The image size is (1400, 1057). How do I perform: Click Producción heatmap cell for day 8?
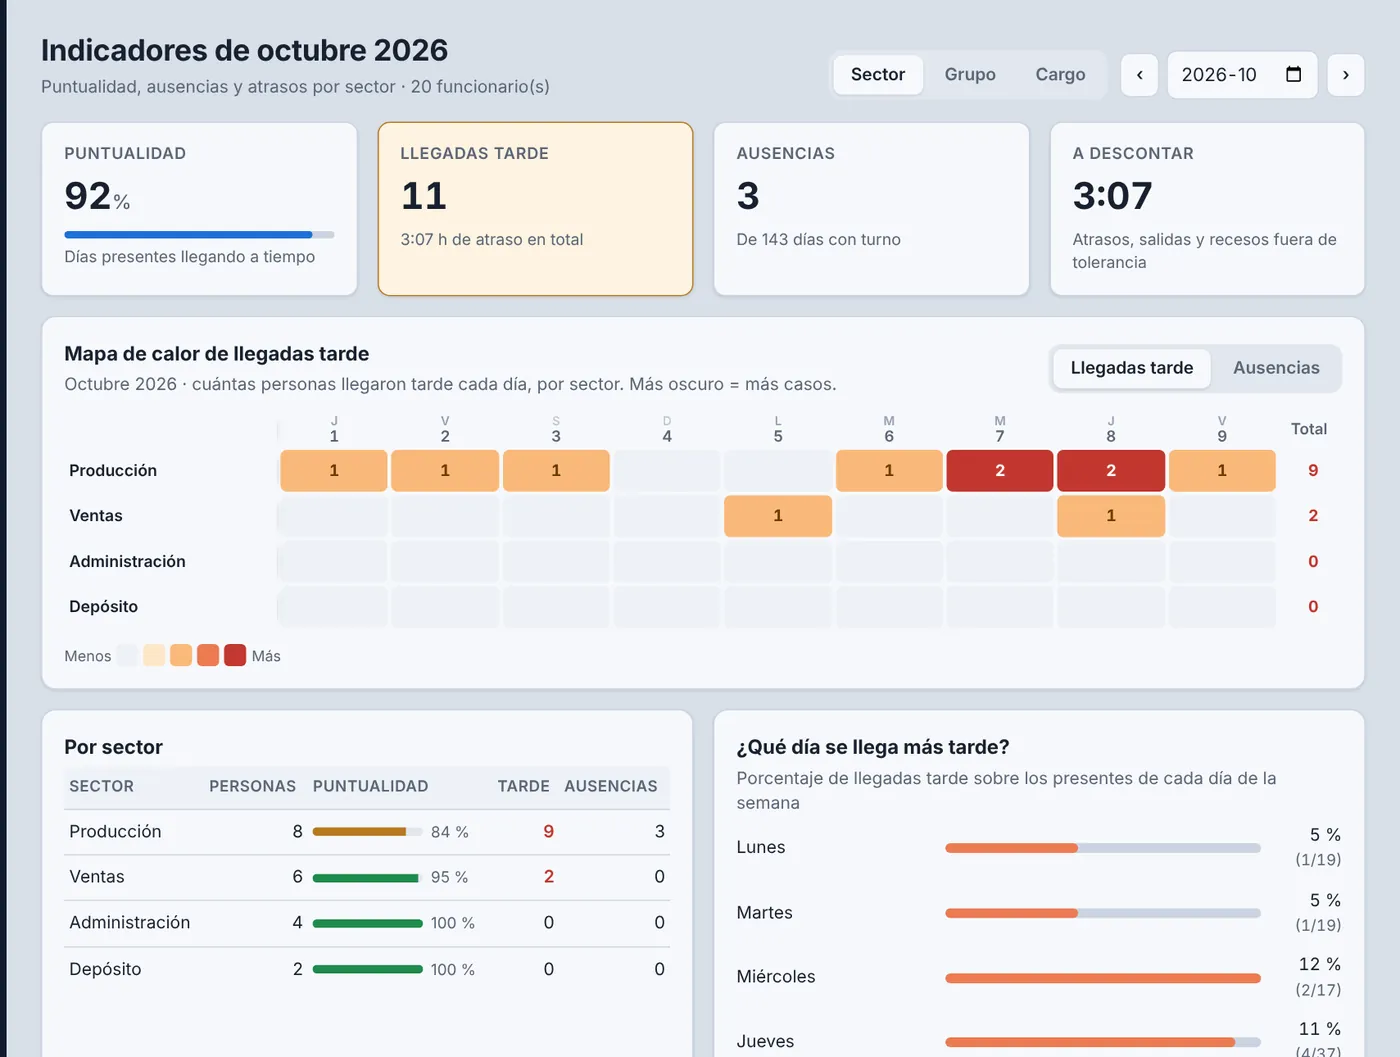pos(1111,470)
